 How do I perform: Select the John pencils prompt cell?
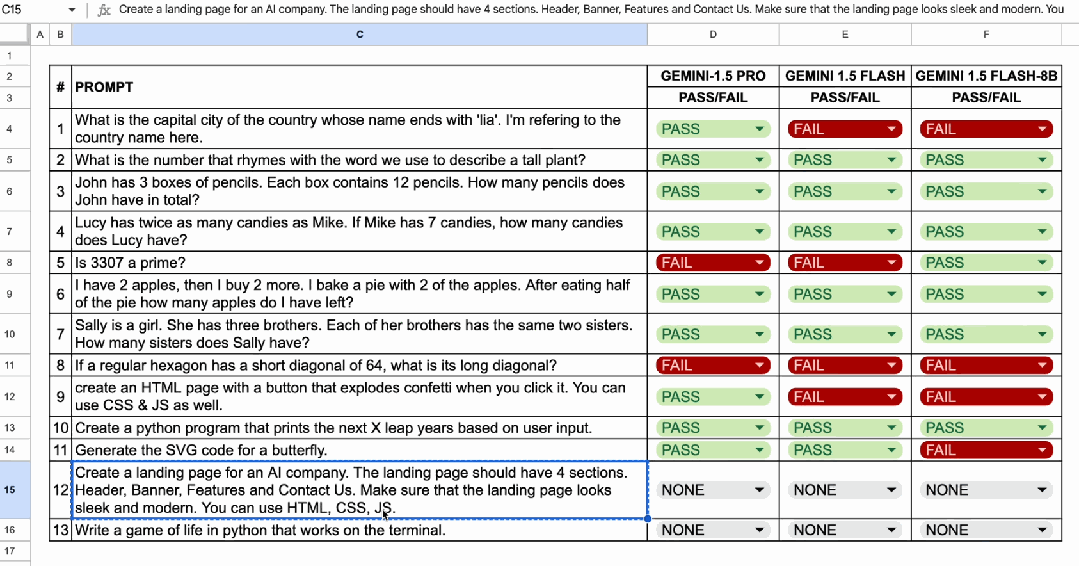[x=359, y=191]
